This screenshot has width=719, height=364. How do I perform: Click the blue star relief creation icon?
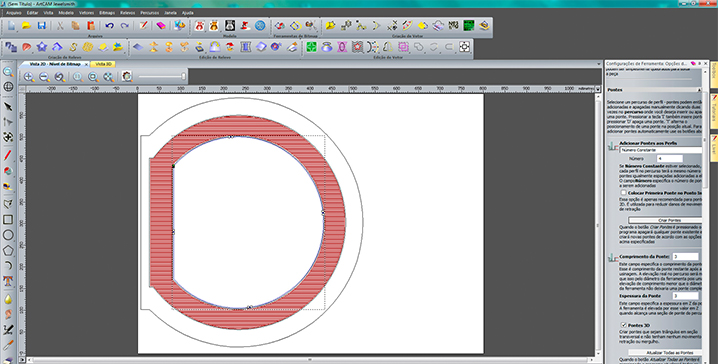(42, 47)
